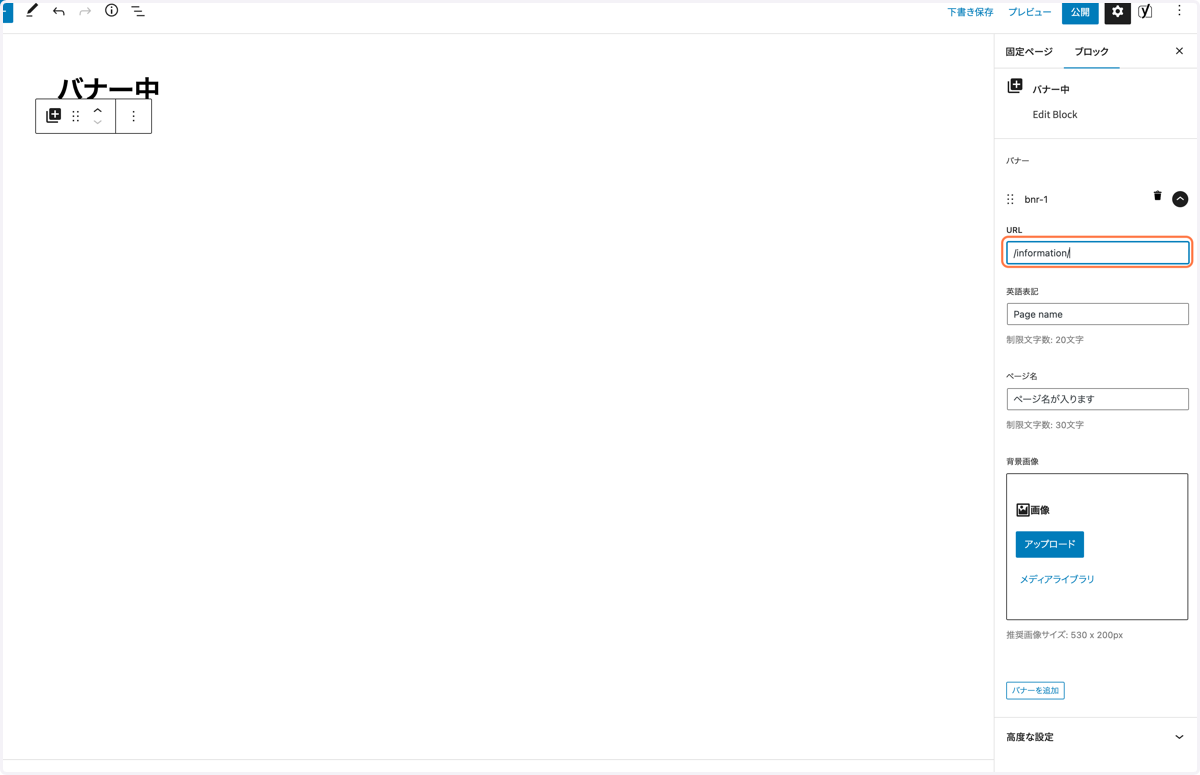Focus the ページ名 input field
Image resolution: width=1200 pixels, height=775 pixels.
coord(1097,399)
